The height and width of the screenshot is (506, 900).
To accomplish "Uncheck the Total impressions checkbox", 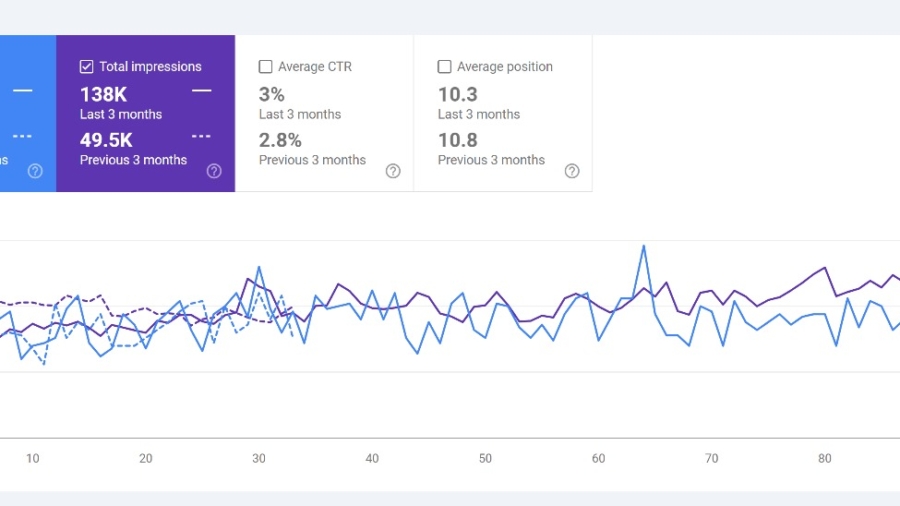I will point(87,67).
